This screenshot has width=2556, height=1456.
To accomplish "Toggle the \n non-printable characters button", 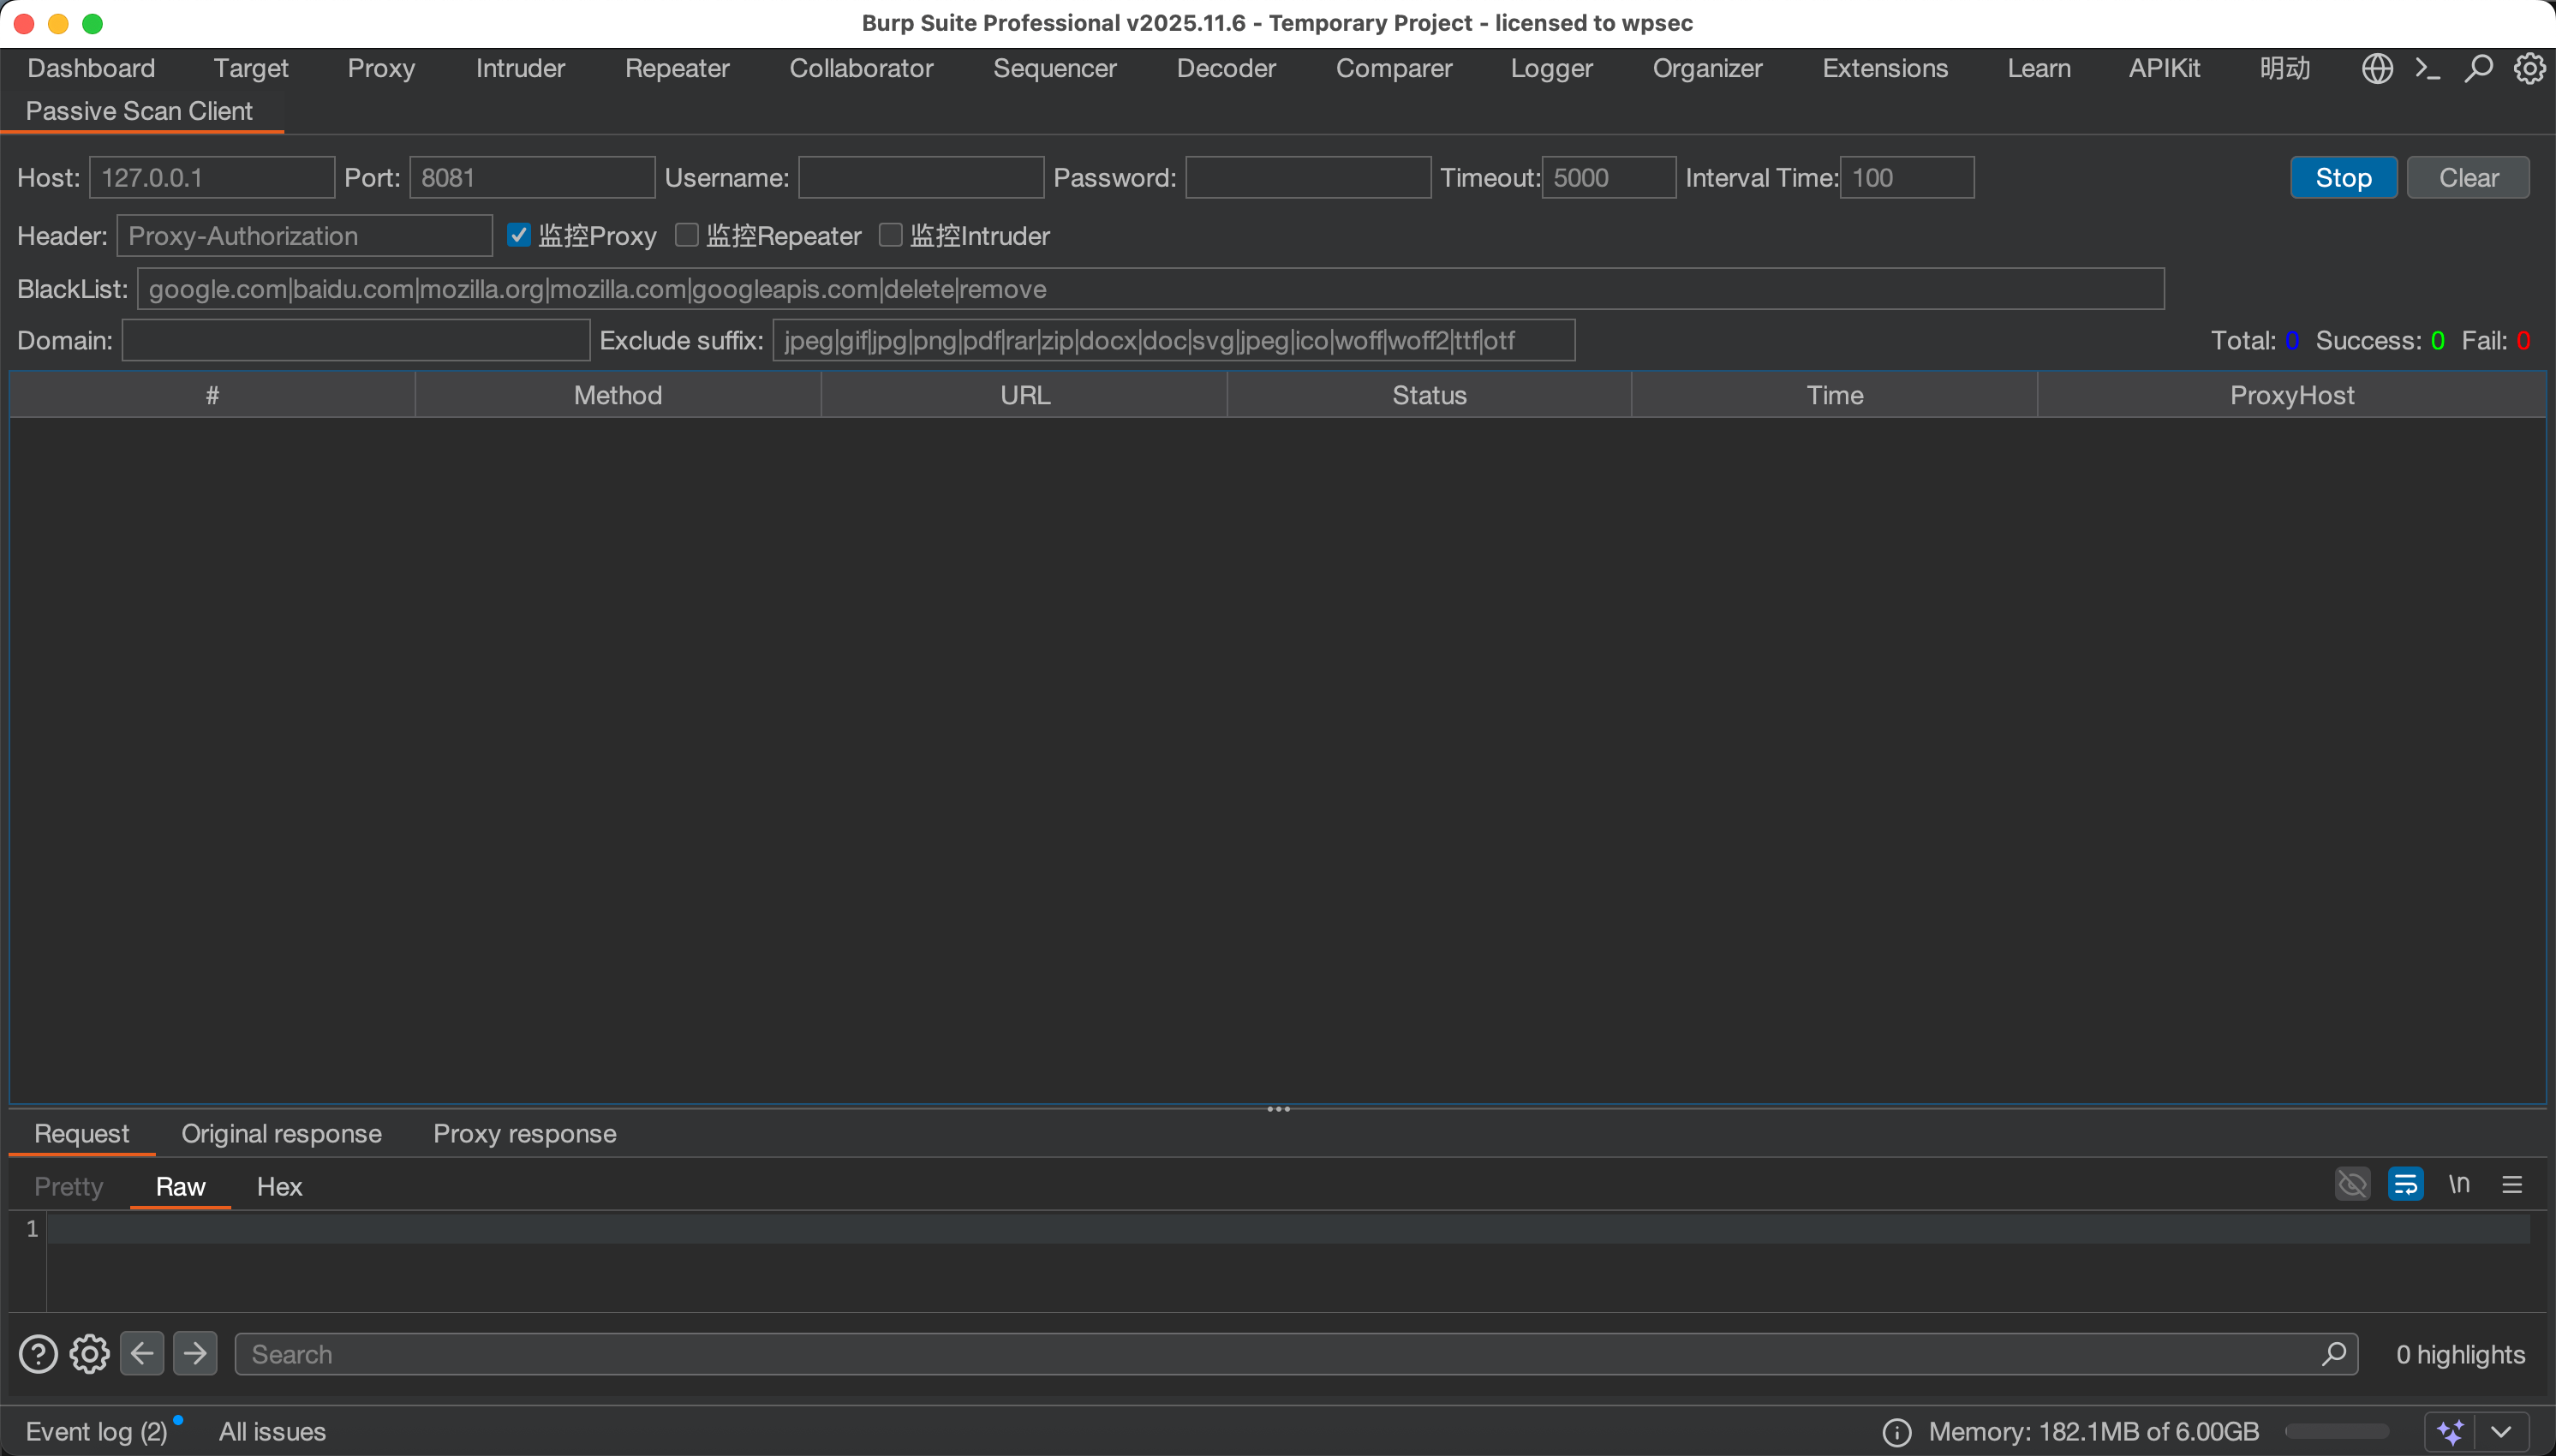I will [x=2459, y=1185].
